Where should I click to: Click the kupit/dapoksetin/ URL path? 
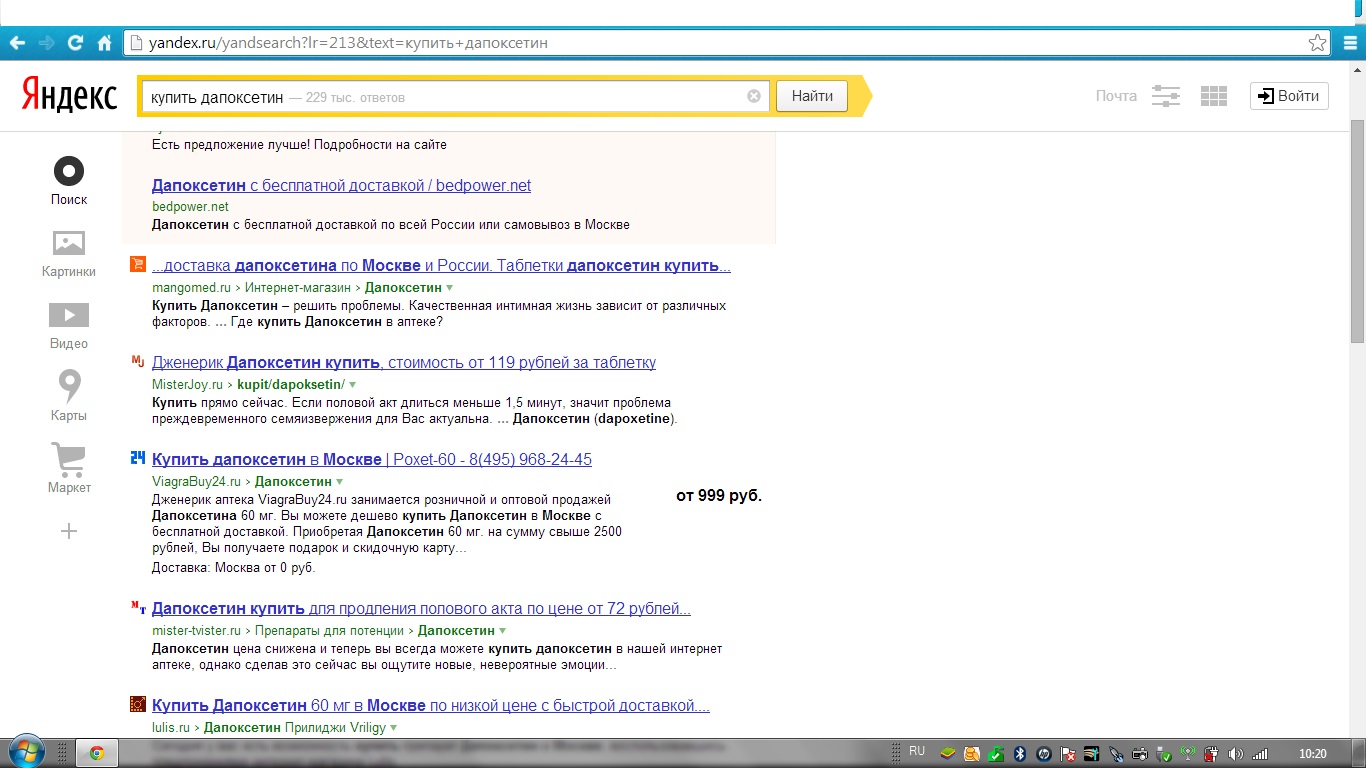[291, 385]
